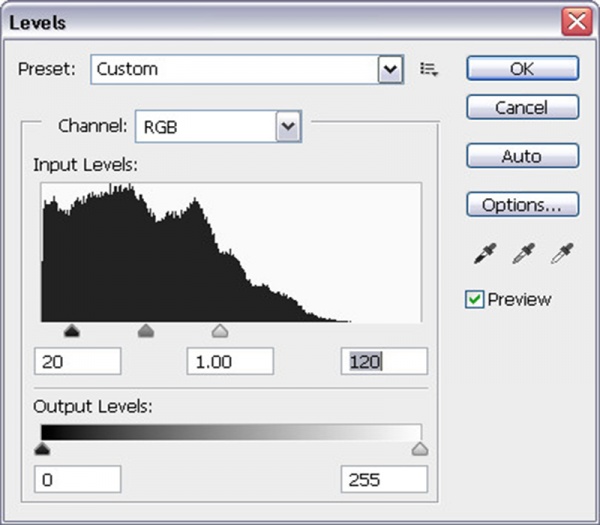Select the black point eyedropper
600x525 pixels.
point(485,253)
